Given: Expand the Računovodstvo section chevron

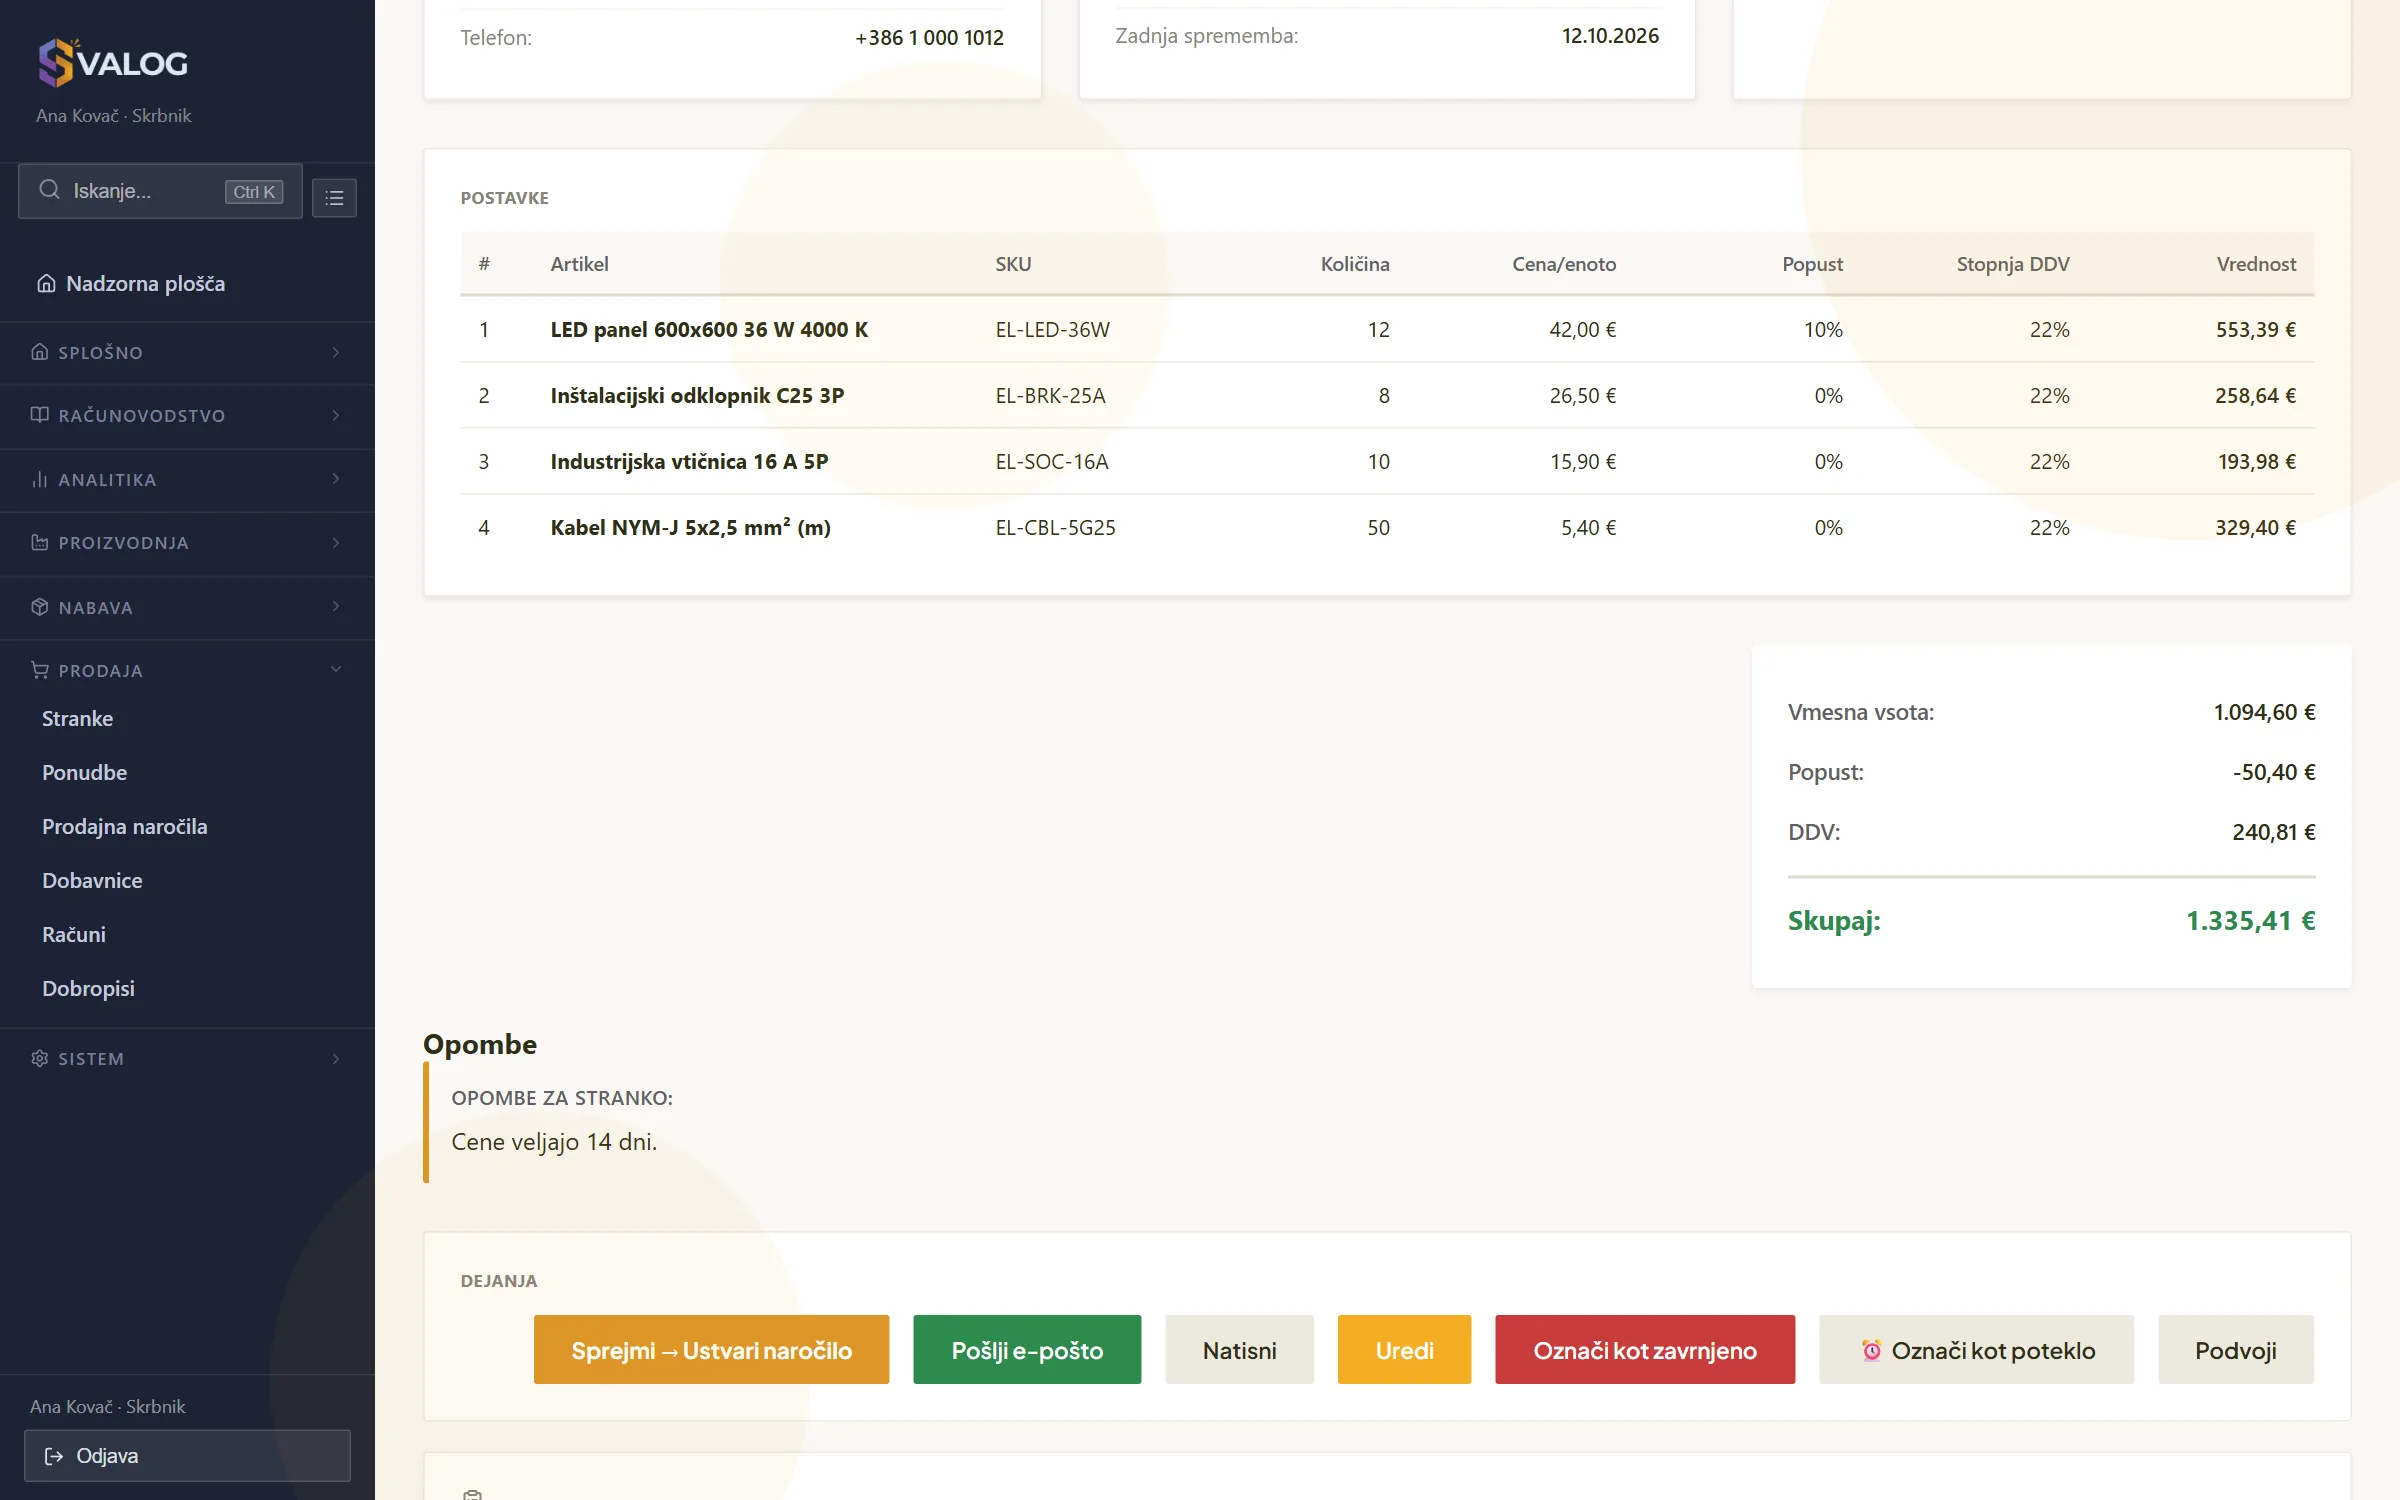Looking at the screenshot, I should click(336, 415).
